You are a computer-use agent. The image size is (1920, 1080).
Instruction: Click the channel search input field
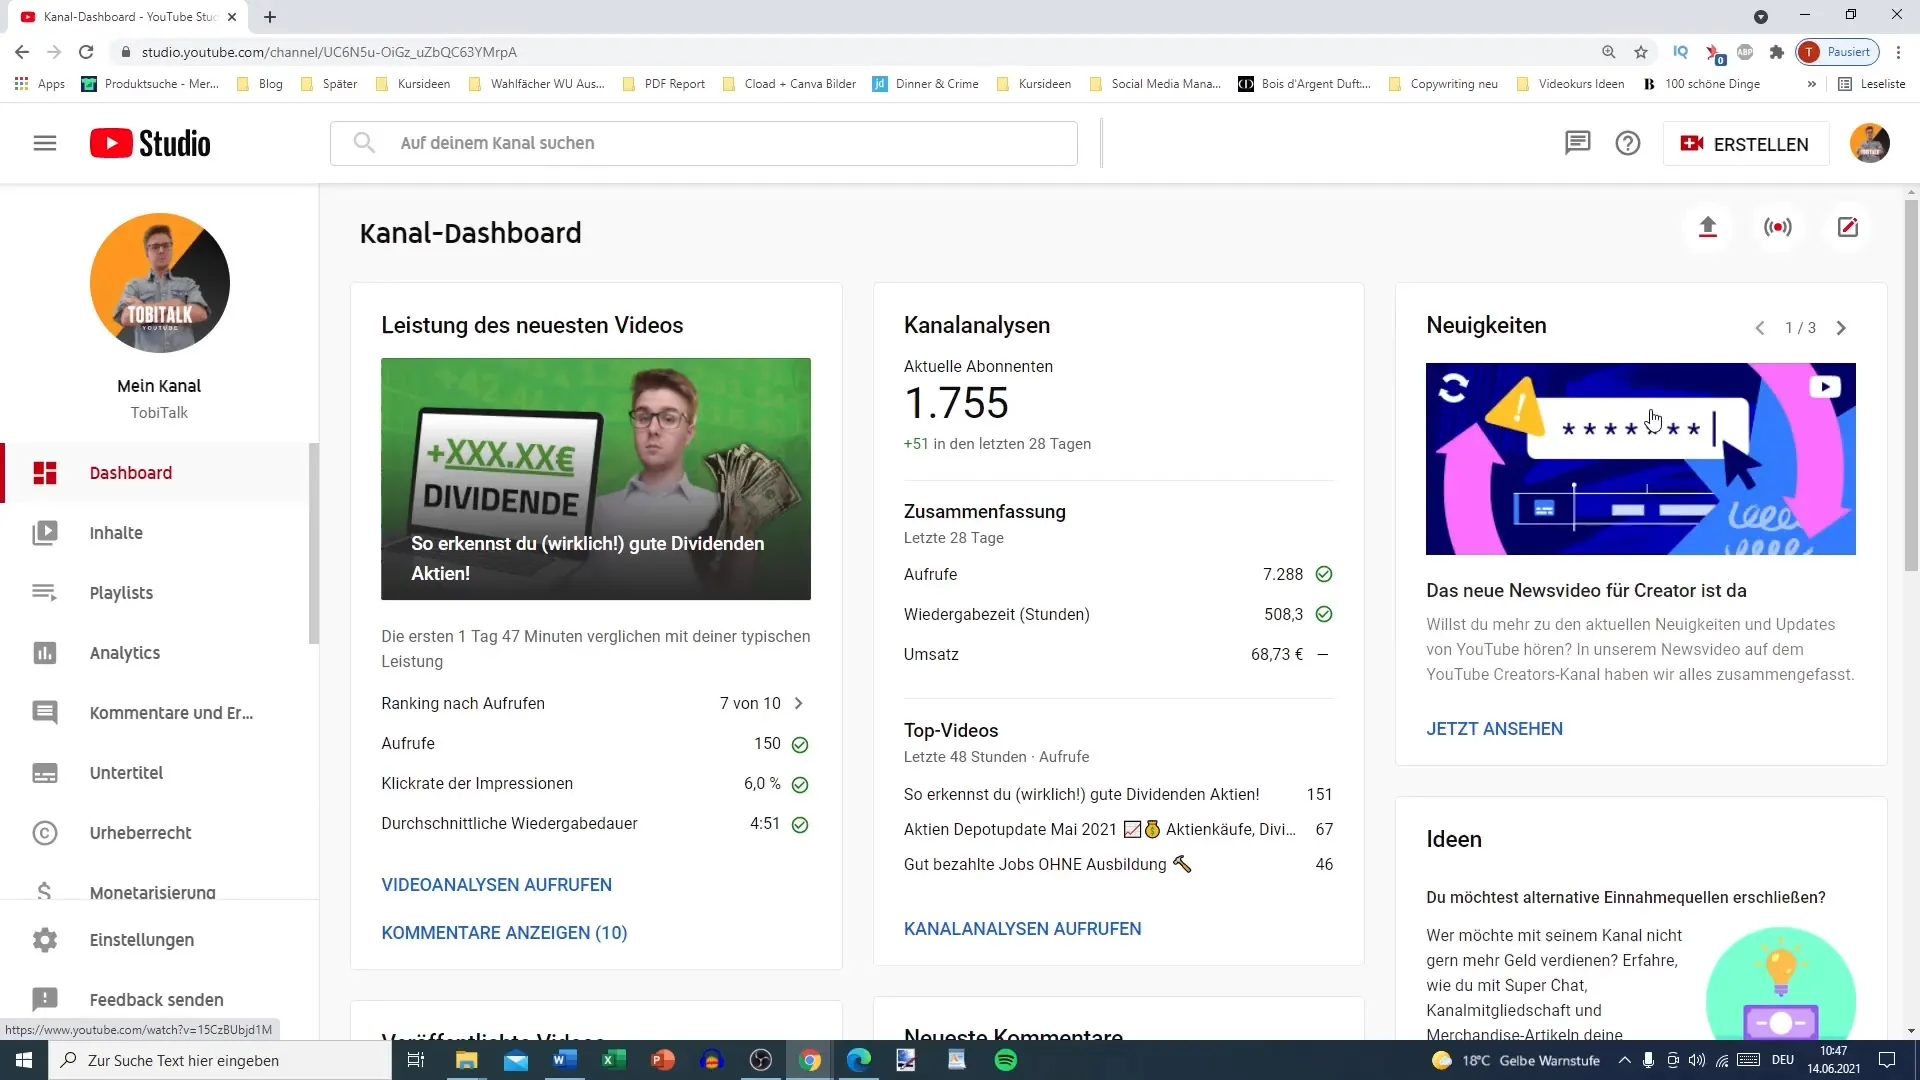(703, 142)
